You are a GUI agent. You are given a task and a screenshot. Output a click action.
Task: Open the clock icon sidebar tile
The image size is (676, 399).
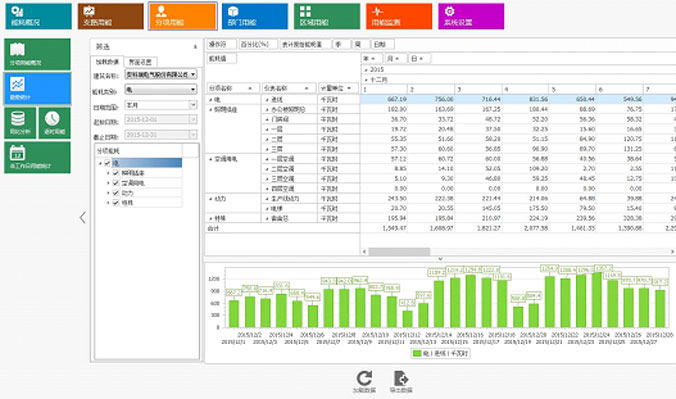(x=54, y=123)
